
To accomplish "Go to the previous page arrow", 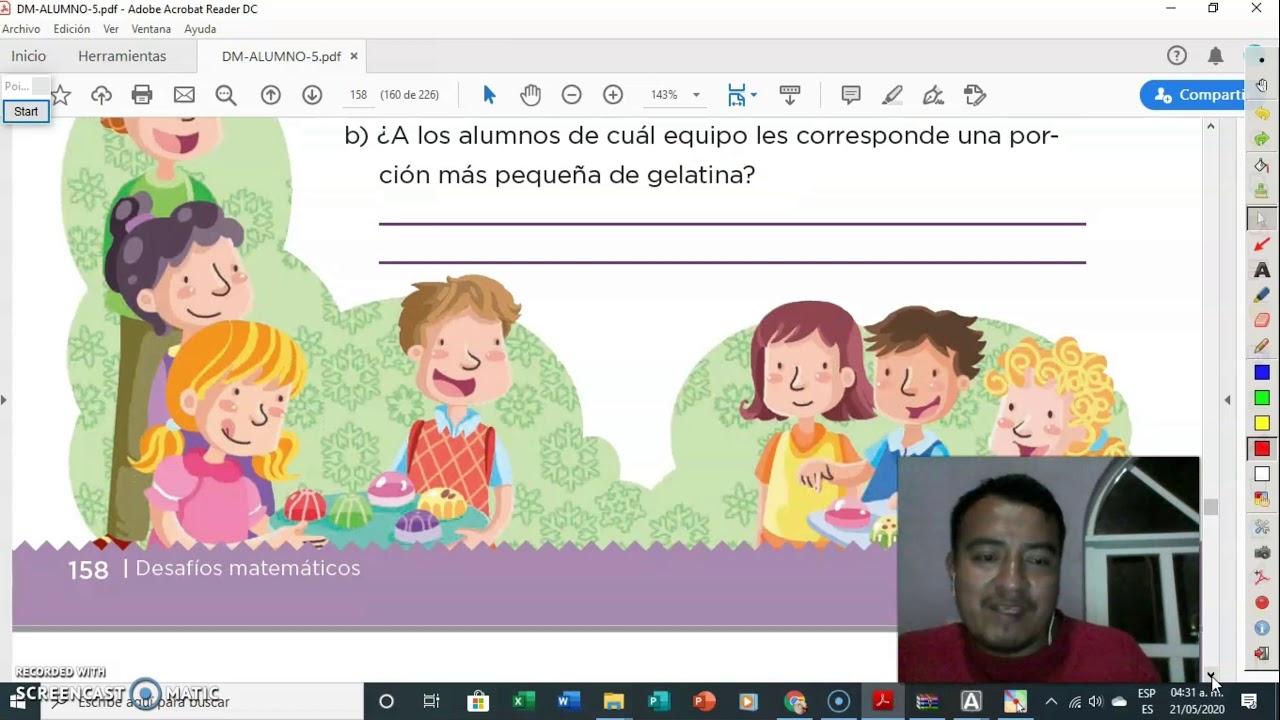I will 270,95.
